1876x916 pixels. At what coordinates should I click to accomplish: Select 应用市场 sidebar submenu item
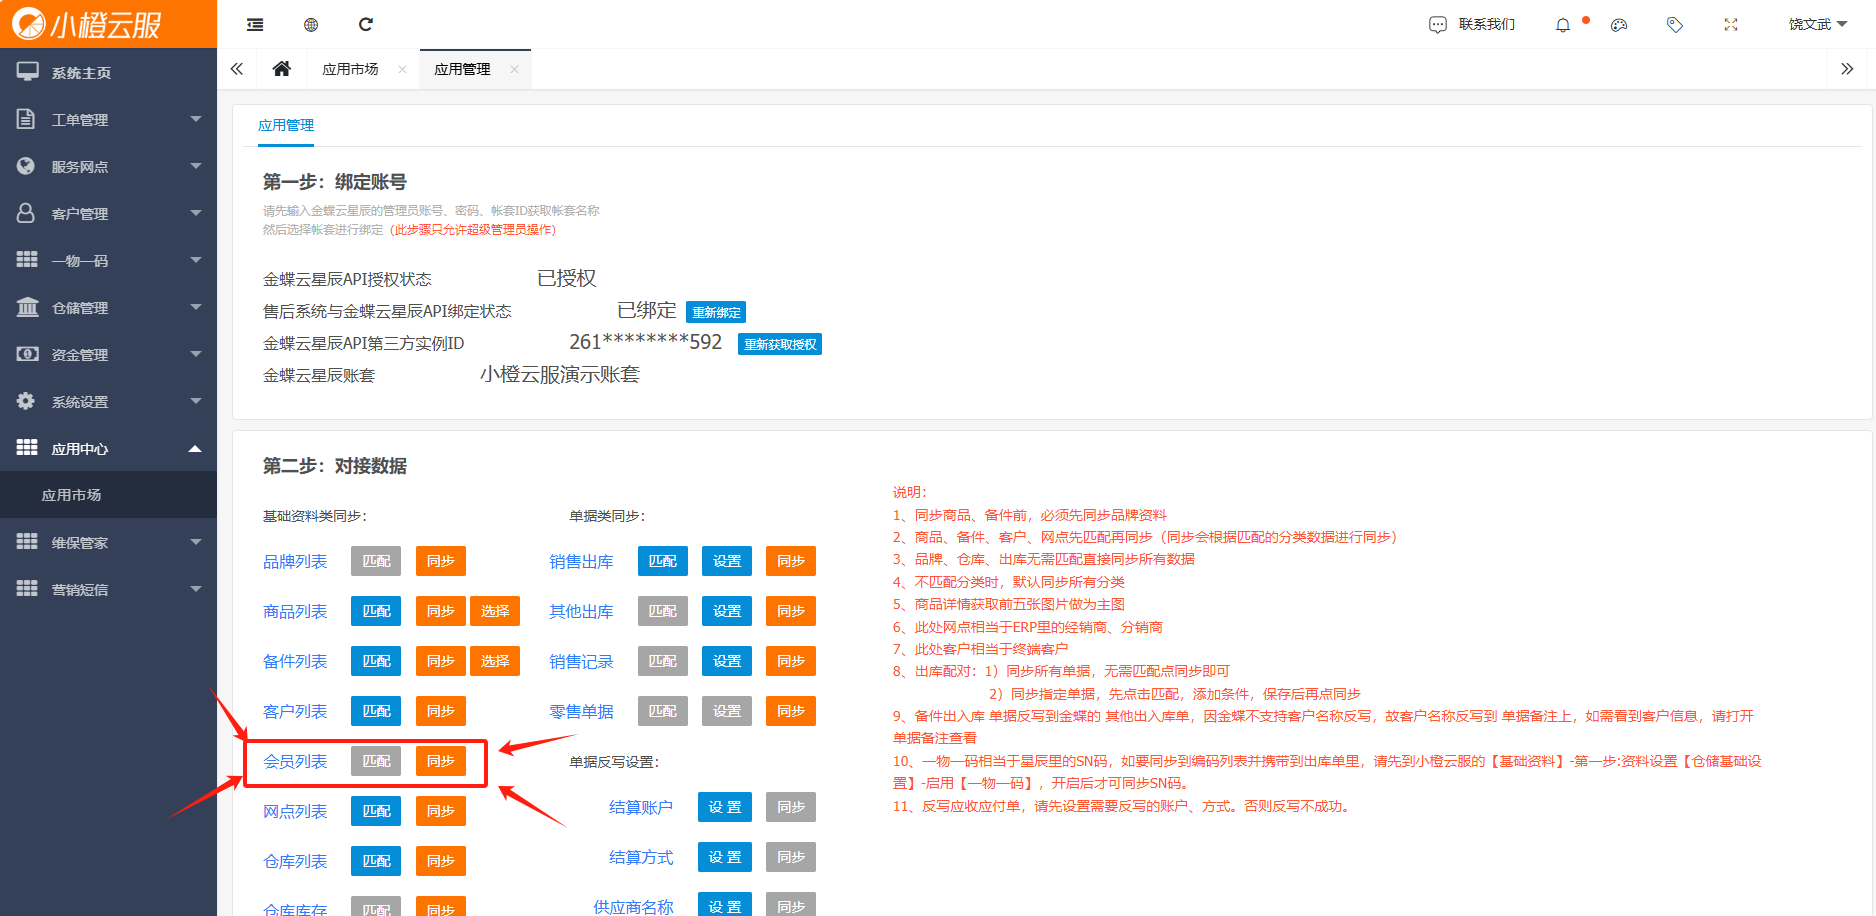point(108,495)
